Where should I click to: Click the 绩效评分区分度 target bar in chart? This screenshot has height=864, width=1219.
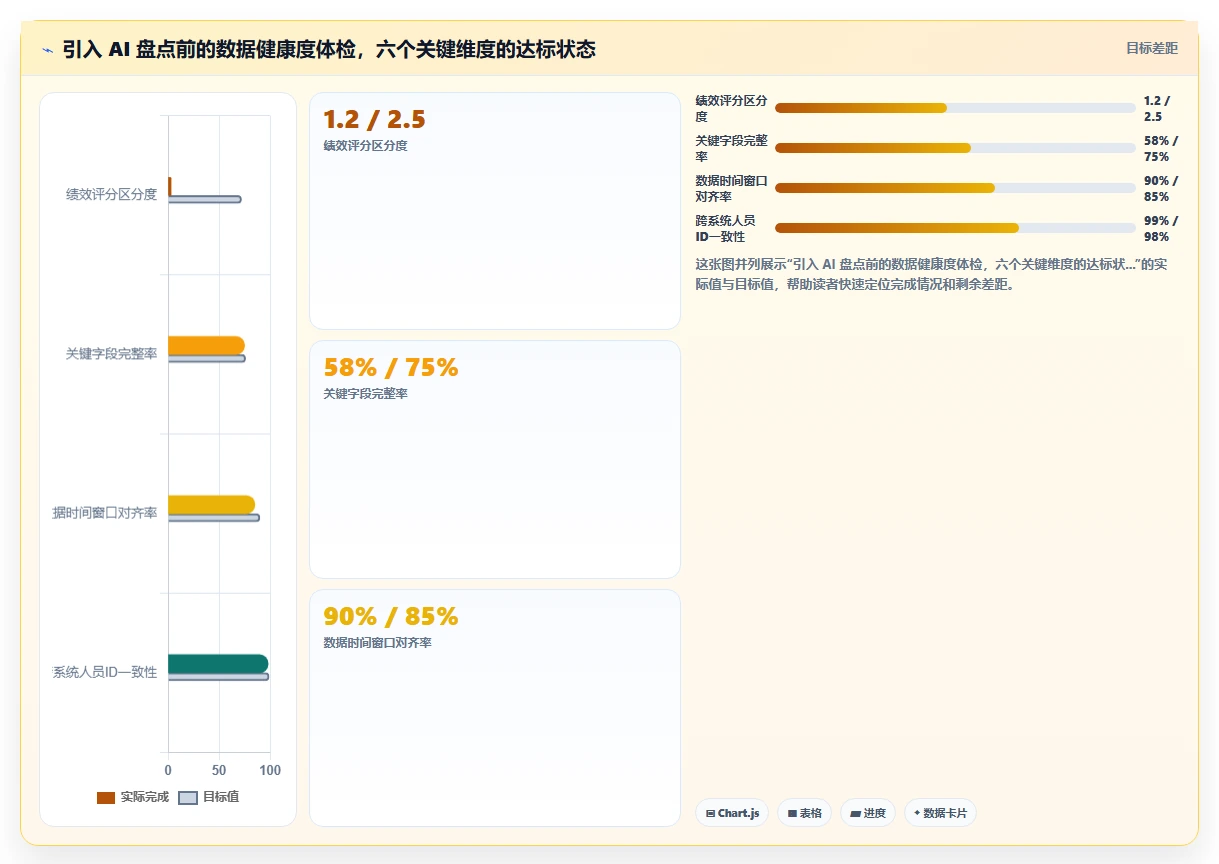(204, 199)
